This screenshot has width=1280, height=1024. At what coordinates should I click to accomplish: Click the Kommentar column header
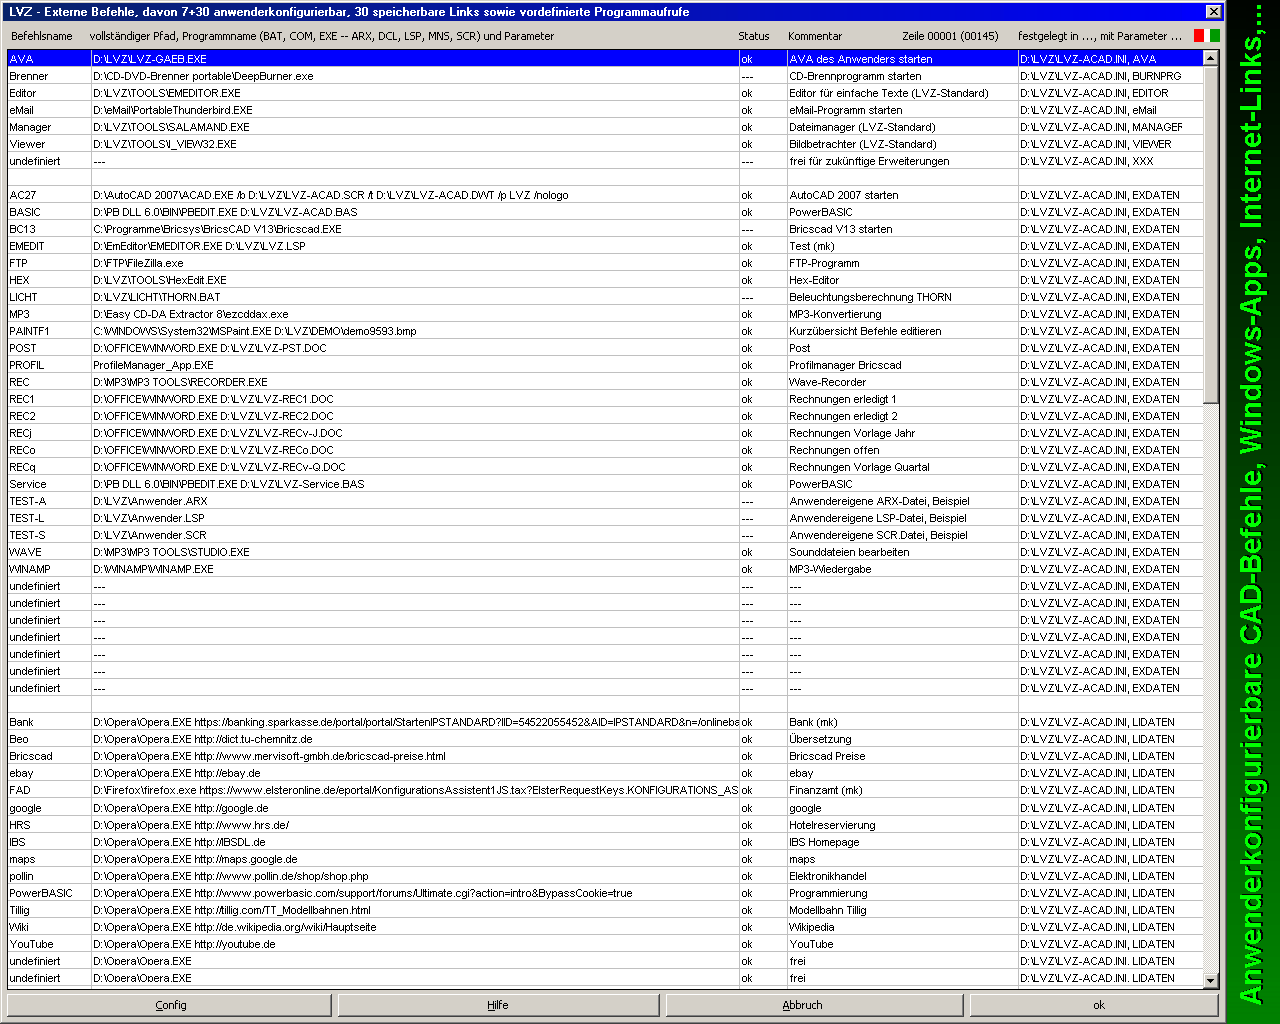[x=815, y=36]
